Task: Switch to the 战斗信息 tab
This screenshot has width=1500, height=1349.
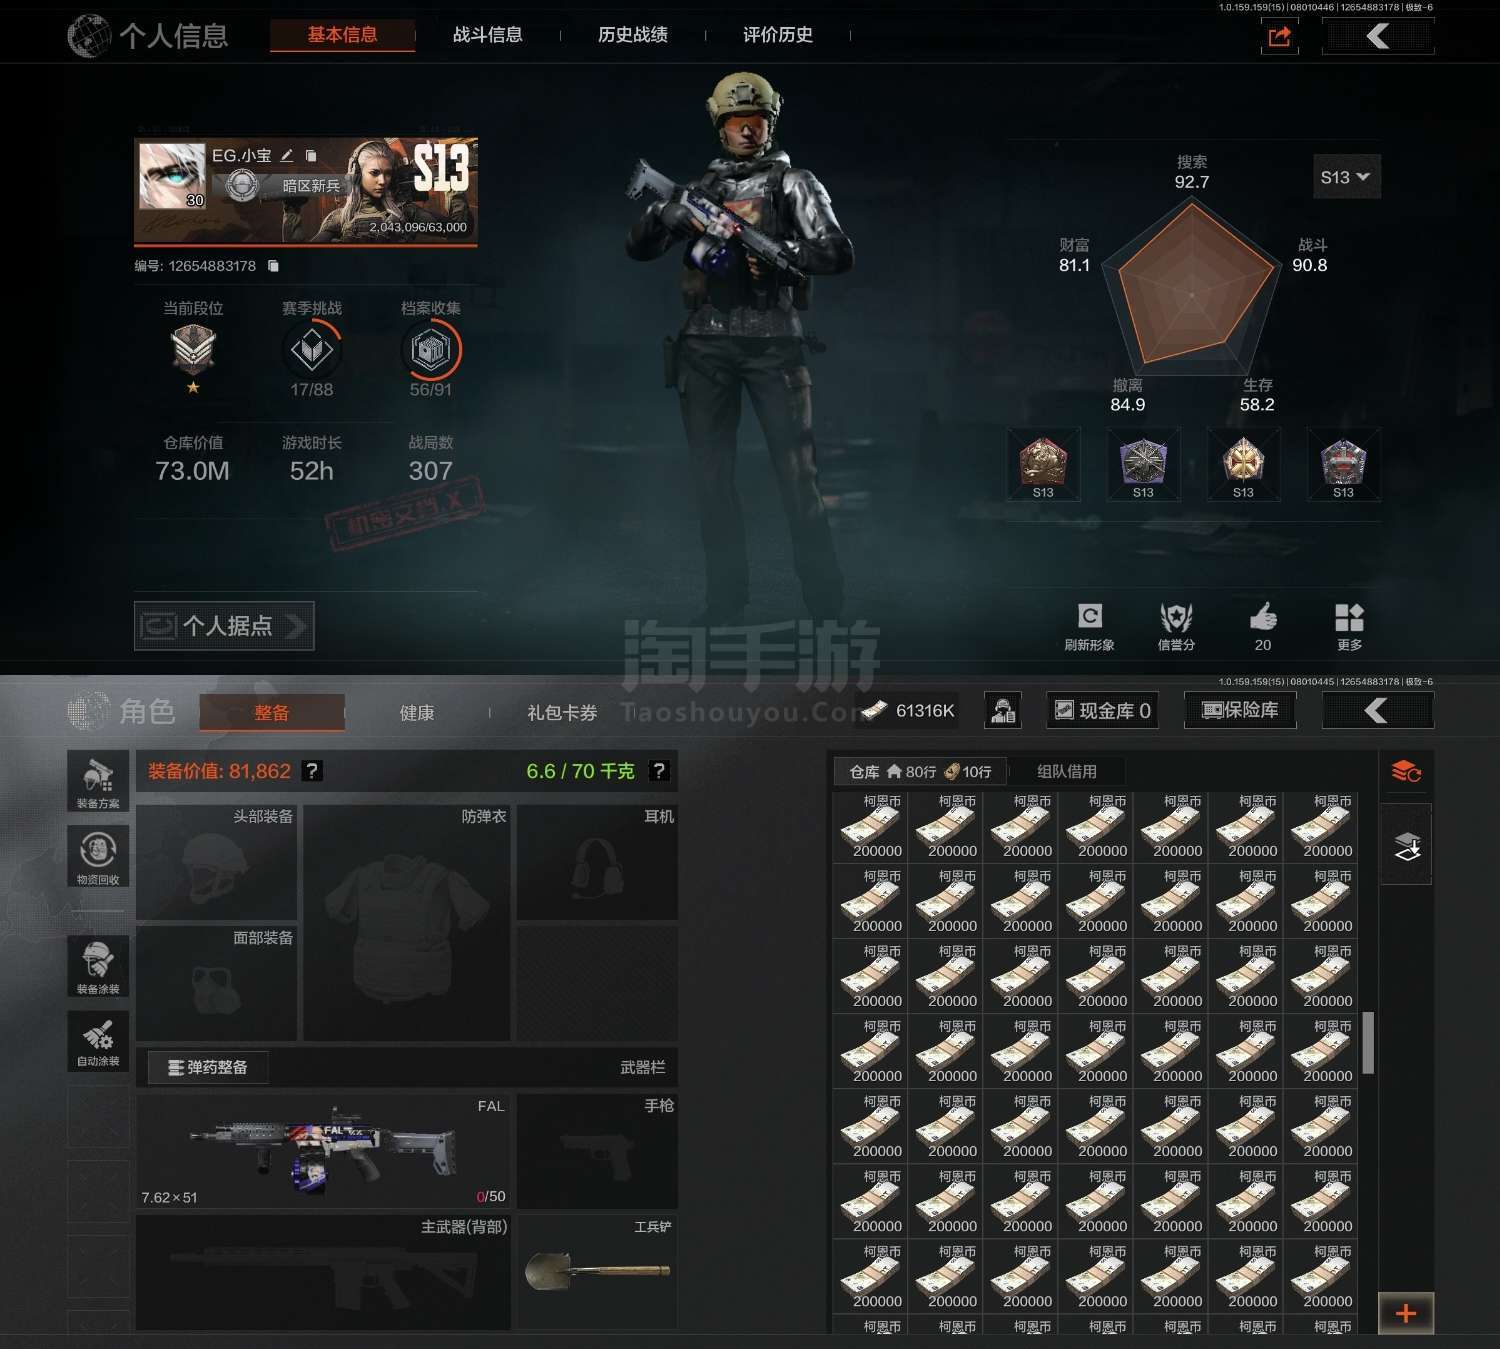Action: coord(487,35)
